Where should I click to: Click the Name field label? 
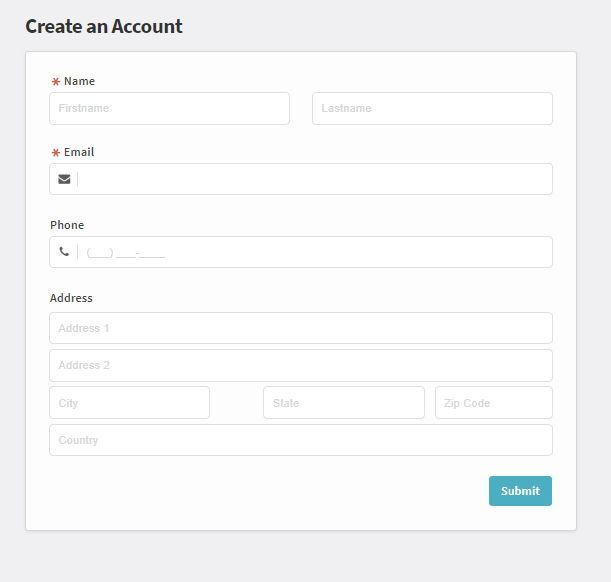coord(79,81)
